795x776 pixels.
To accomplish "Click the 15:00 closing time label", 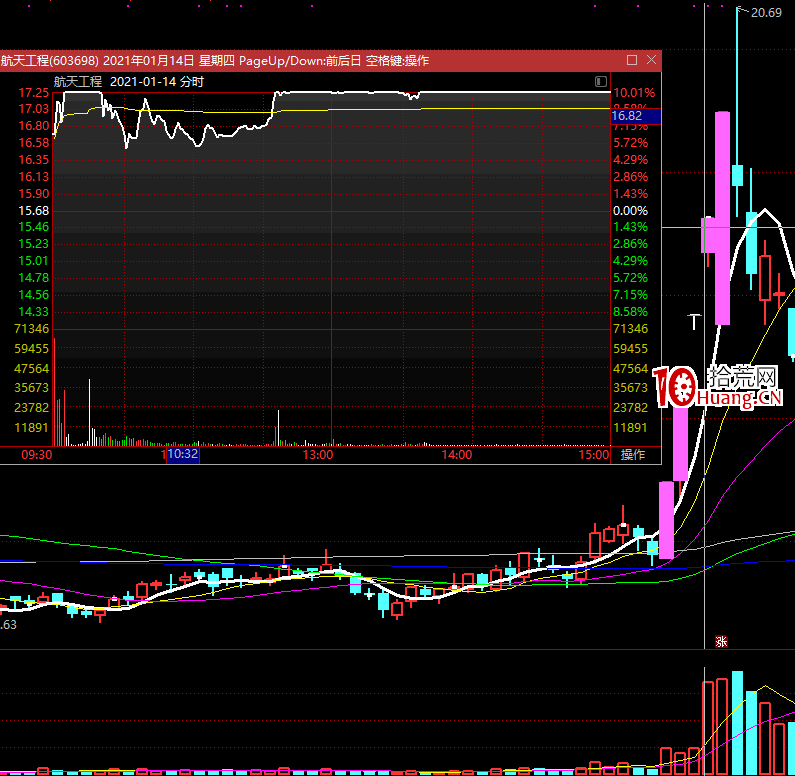I will [x=594, y=455].
